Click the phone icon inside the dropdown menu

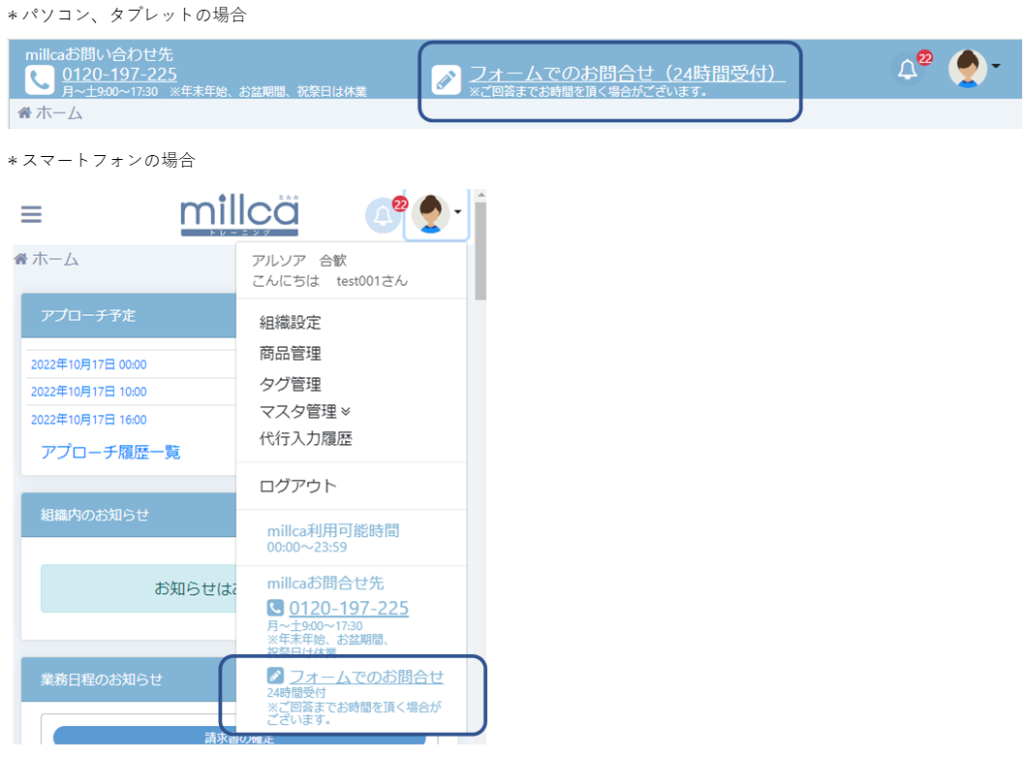[276, 608]
